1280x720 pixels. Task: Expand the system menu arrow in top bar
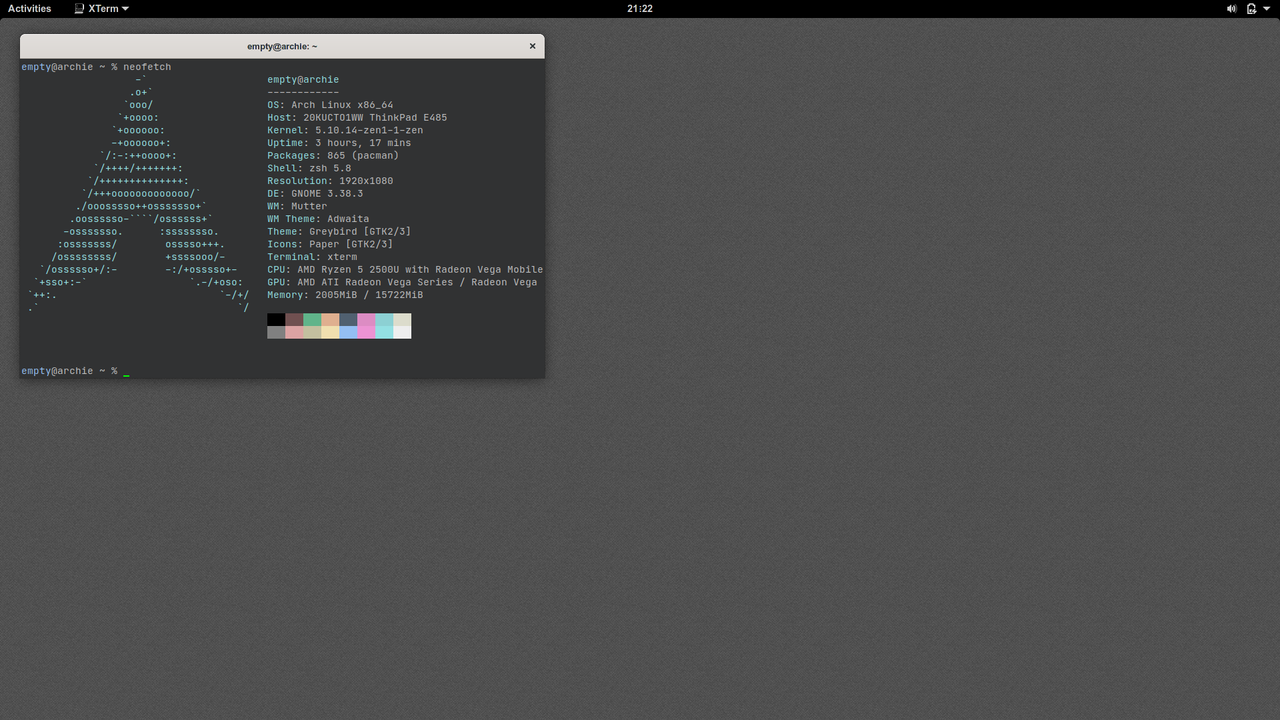pos(1268,9)
